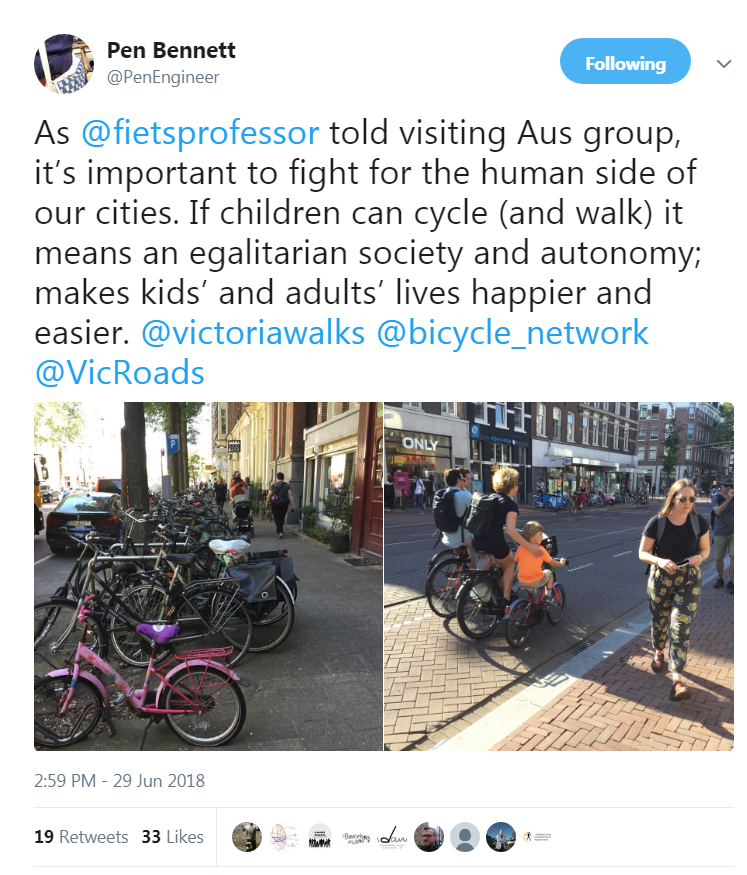Open the photo of cyclists near ONLY store

[559, 576]
